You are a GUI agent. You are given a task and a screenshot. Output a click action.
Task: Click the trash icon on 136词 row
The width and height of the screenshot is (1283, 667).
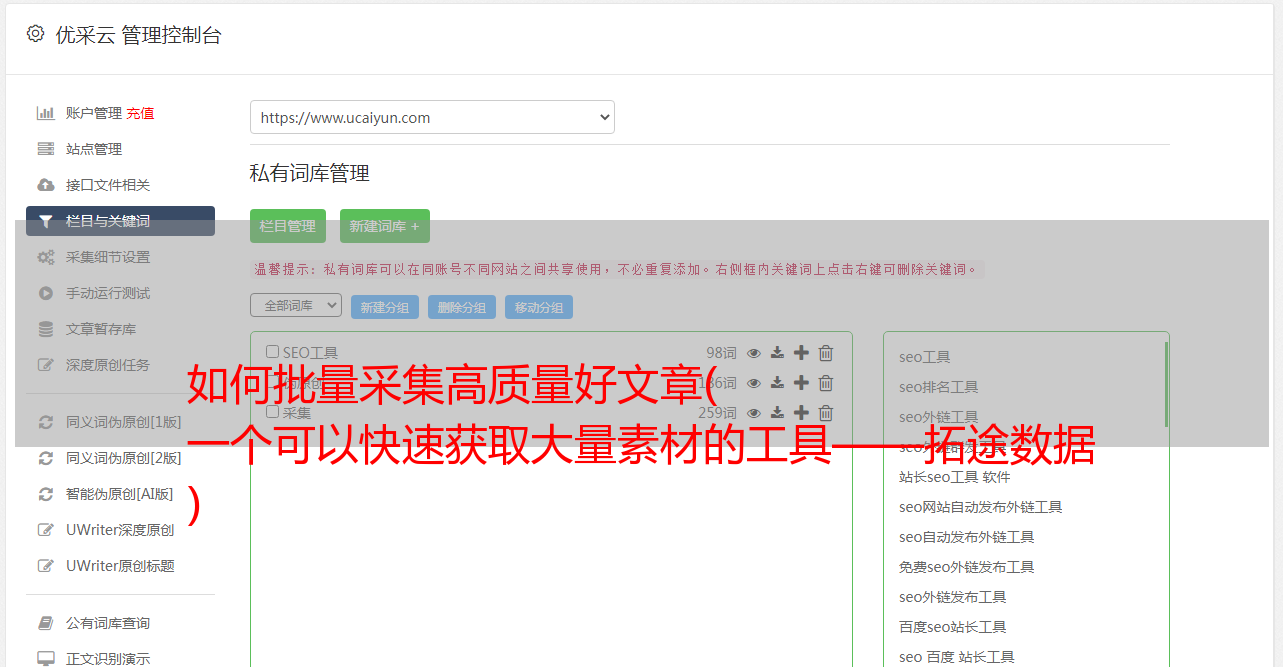tap(826, 383)
